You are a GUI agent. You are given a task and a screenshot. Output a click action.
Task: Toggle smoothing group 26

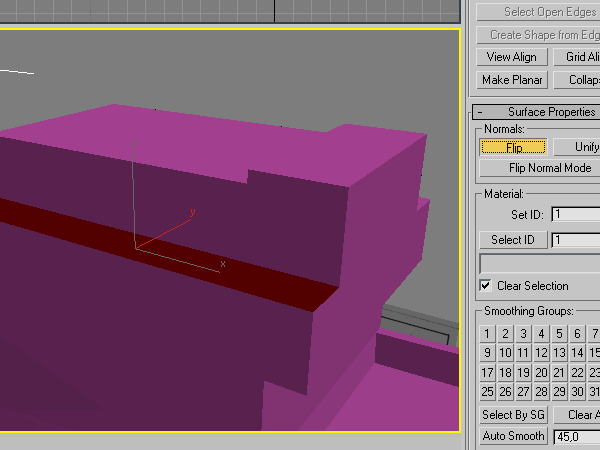click(x=505, y=391)
